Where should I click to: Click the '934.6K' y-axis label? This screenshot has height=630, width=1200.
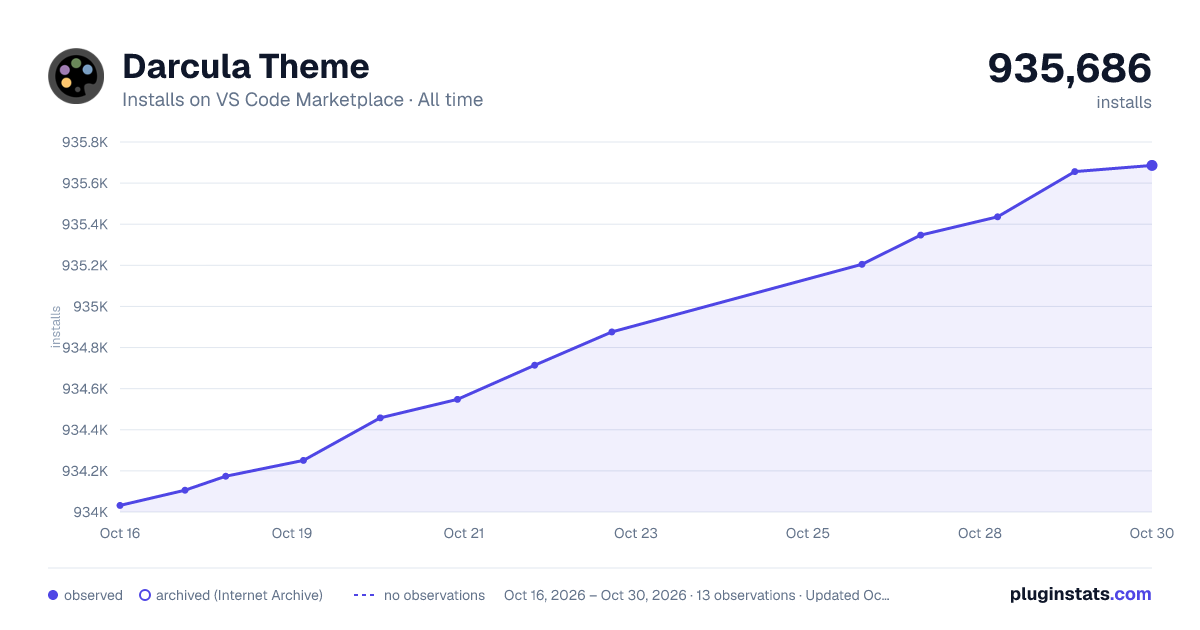coord(85,389)
